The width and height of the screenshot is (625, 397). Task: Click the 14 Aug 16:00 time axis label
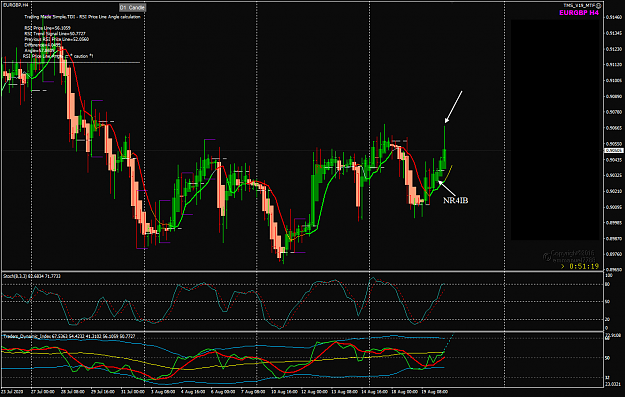(x=375, y=392)
